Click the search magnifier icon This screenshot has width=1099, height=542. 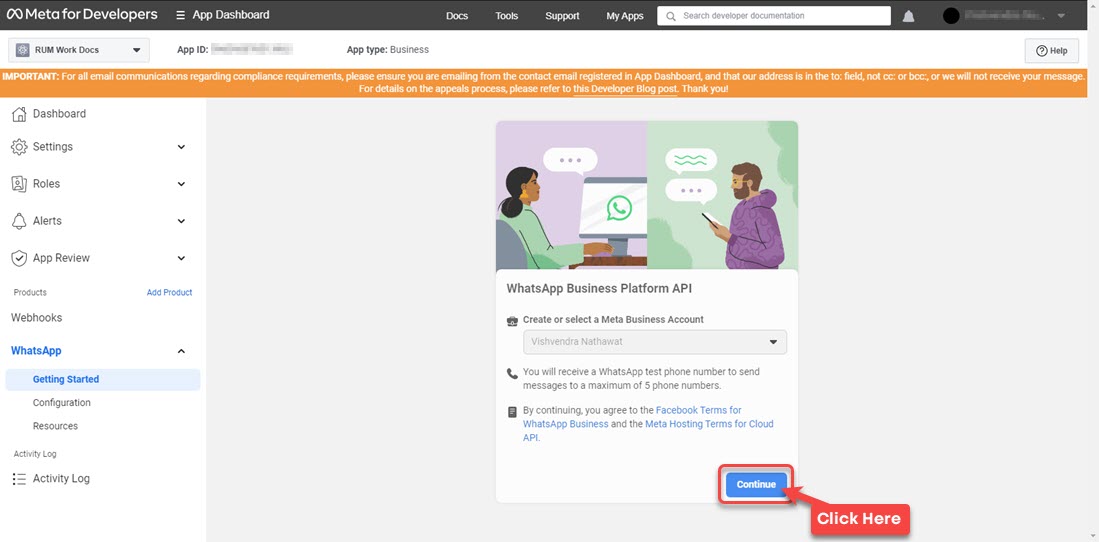671,15
